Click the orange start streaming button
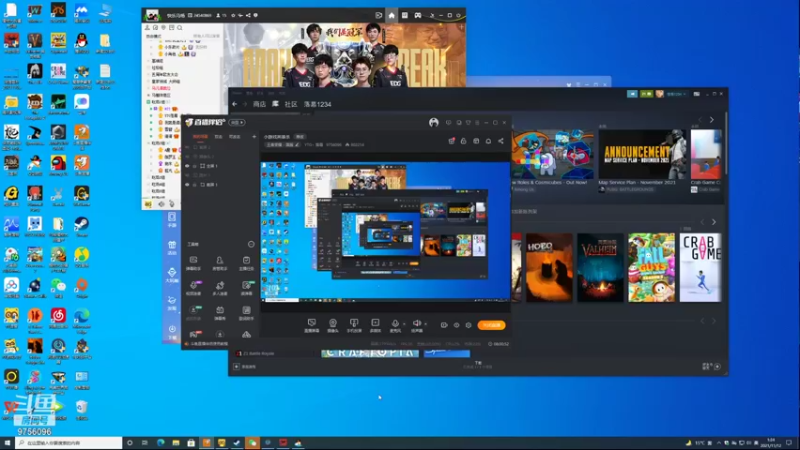The image size is (800, 450). point(491,325)
